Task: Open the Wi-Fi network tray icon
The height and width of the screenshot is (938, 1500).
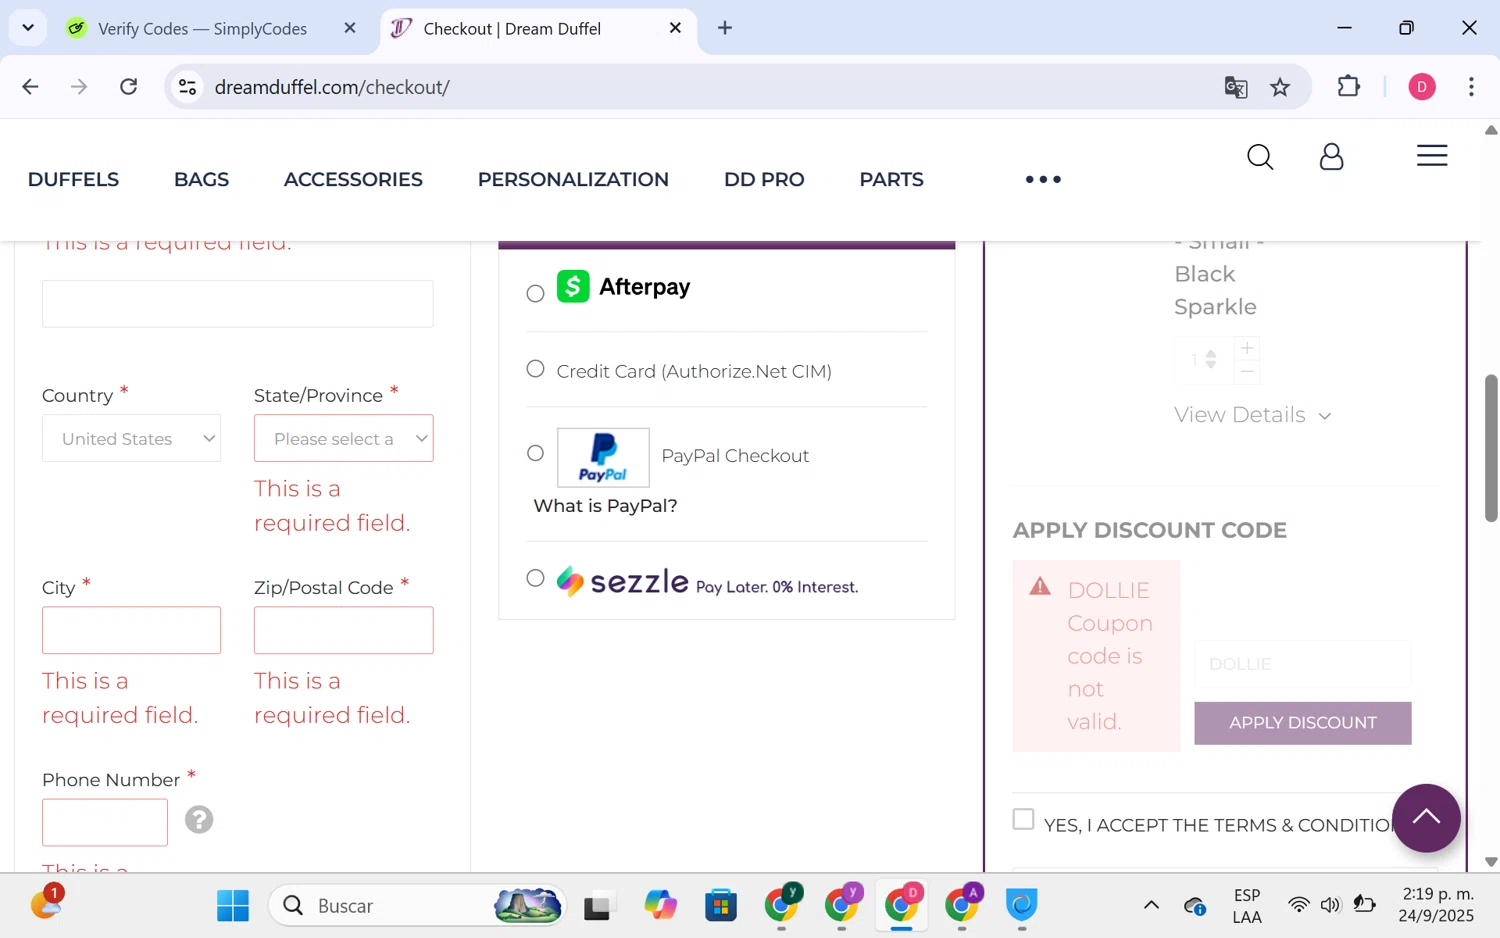Action: click(x=1298, y=906)
